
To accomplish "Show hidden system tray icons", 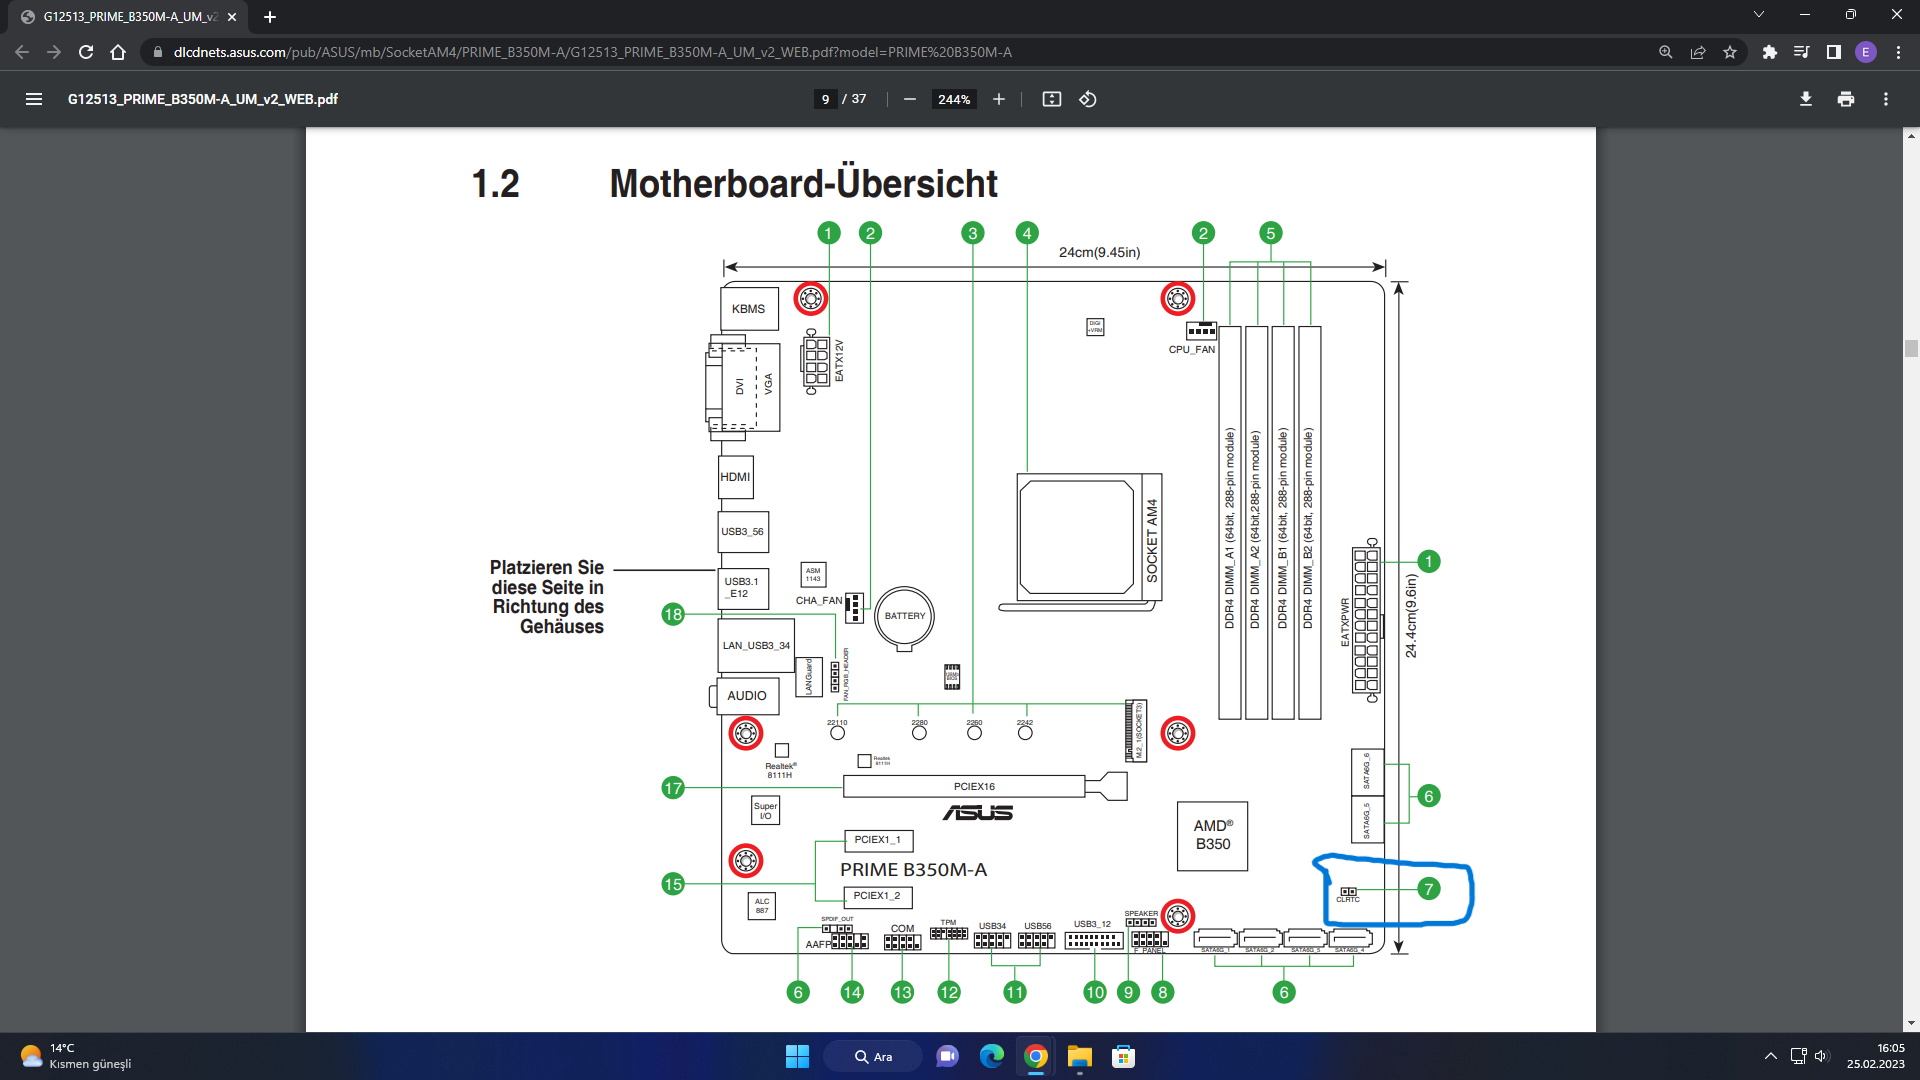I will point(1770,1056).
